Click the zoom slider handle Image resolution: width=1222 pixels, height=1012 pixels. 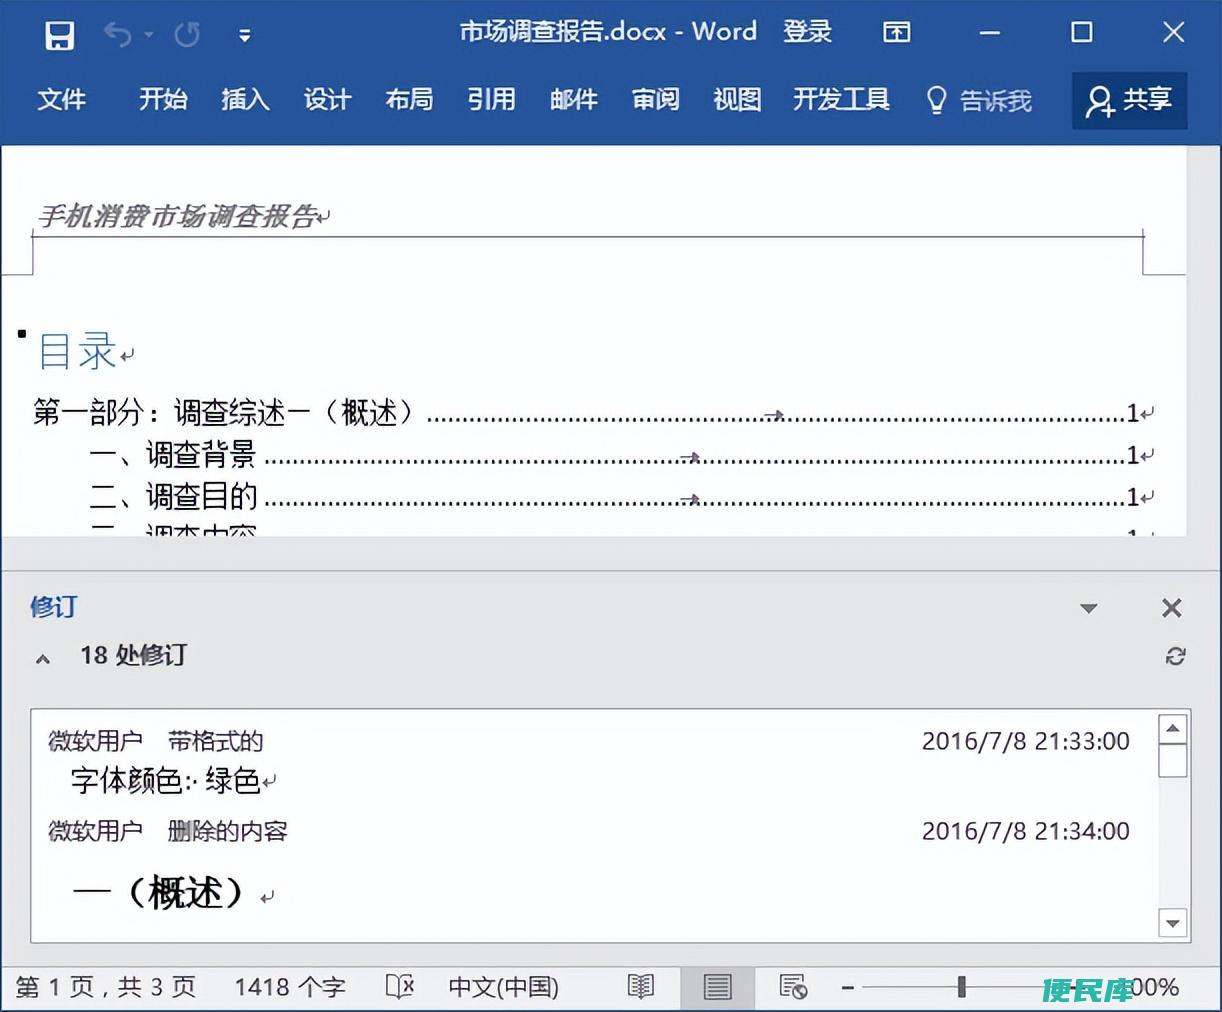pyautogui.click(x=961, y=987)
